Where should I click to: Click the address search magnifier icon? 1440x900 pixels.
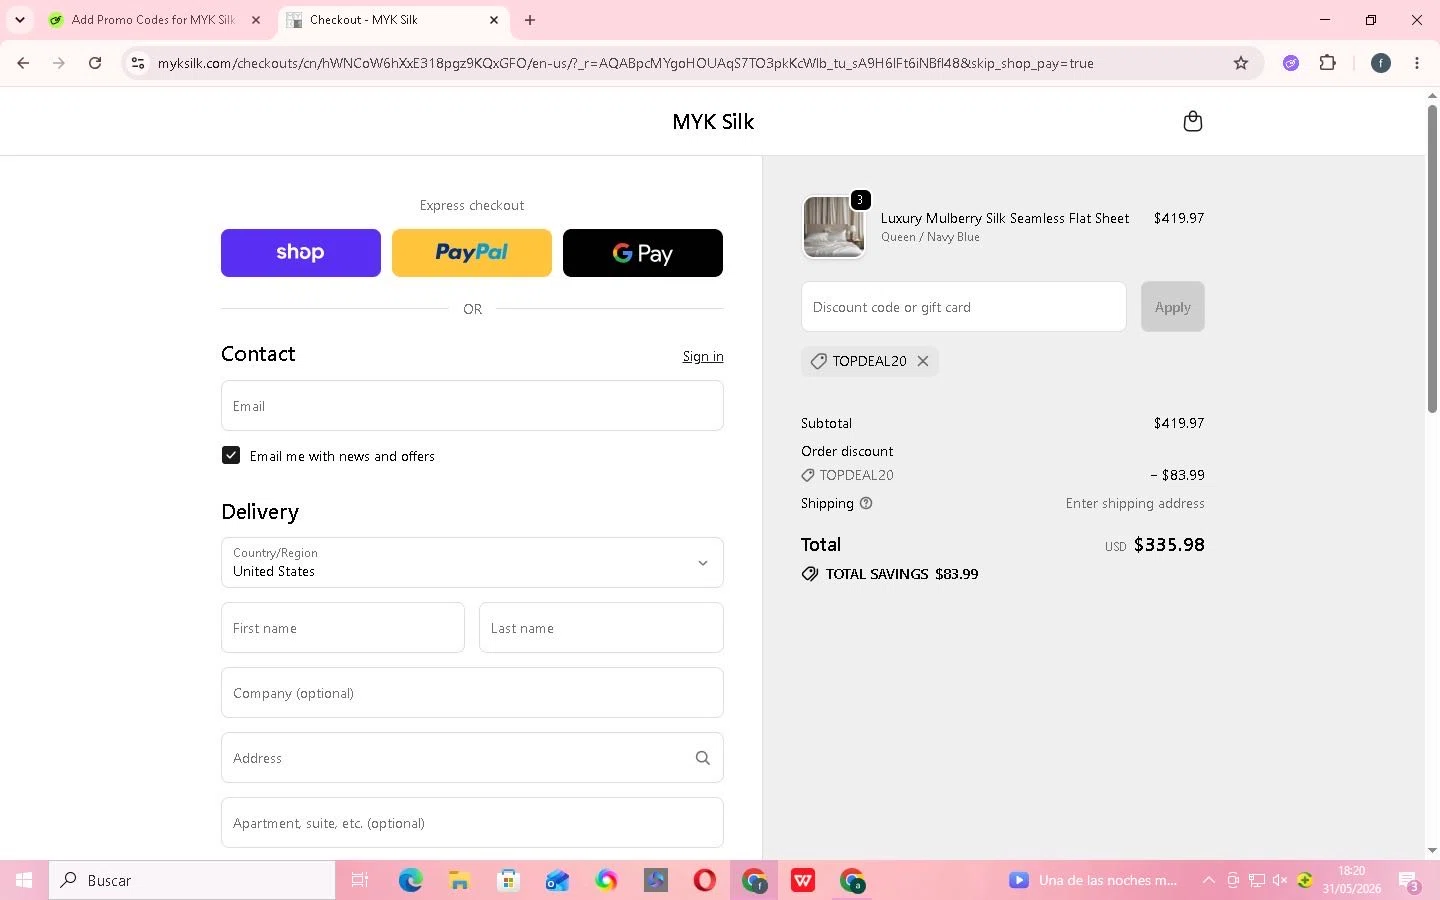[703, 758]
